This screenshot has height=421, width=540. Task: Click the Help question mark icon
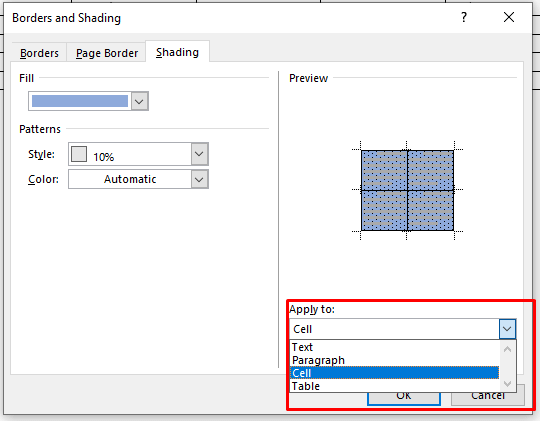point(464,17)
